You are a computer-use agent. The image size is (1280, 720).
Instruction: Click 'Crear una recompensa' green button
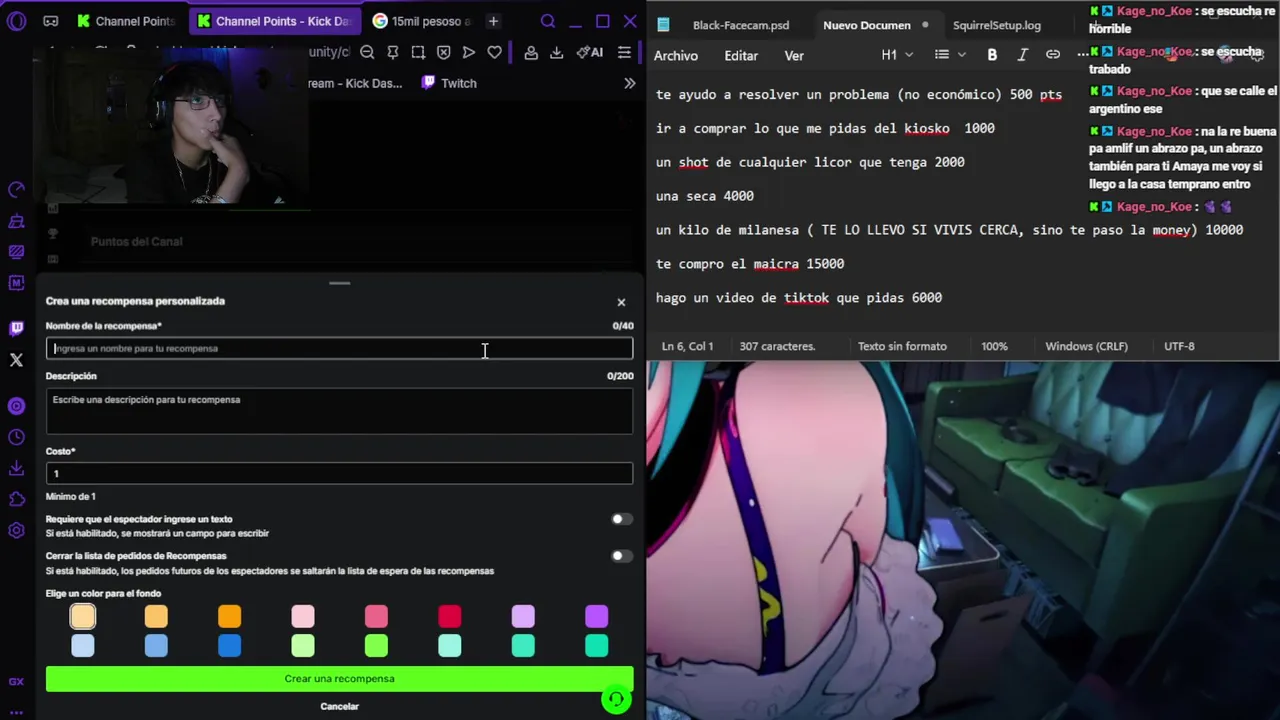pos(339,678)
